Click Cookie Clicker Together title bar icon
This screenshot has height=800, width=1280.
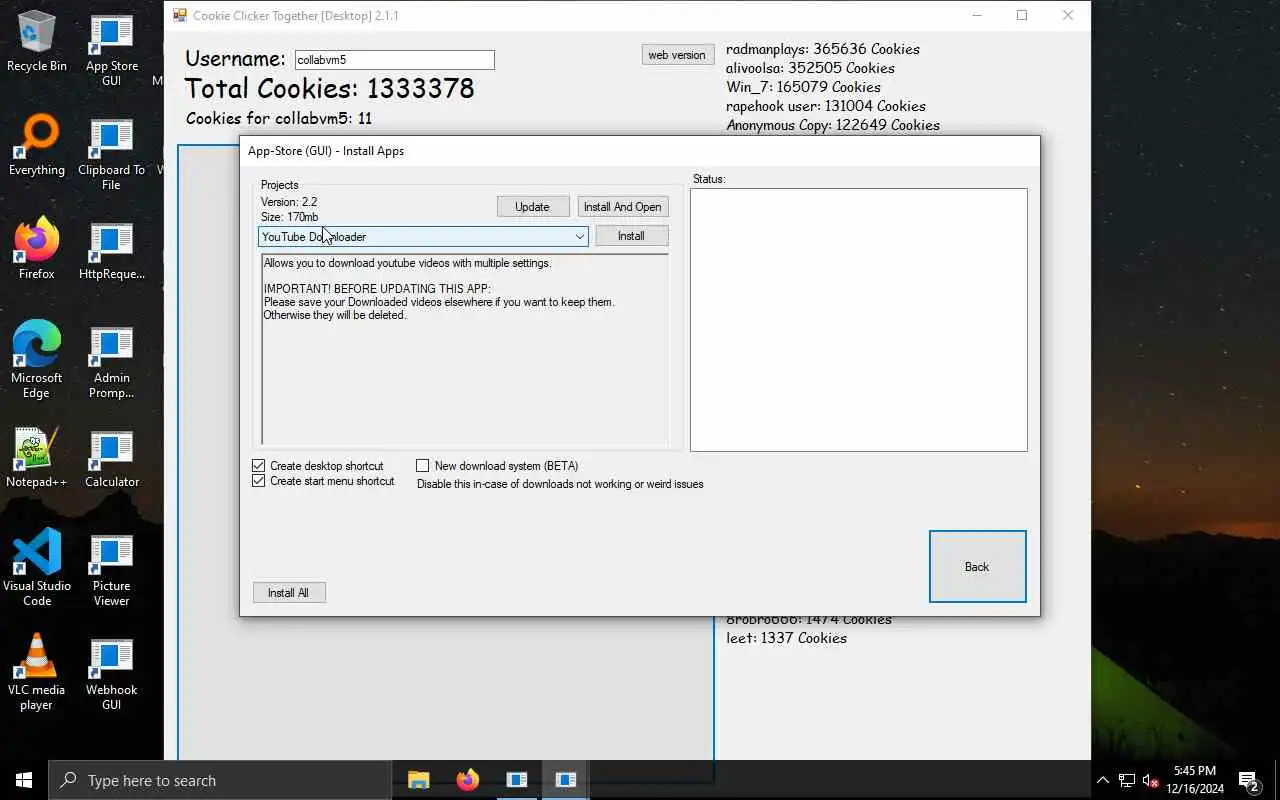coord(180,15)
